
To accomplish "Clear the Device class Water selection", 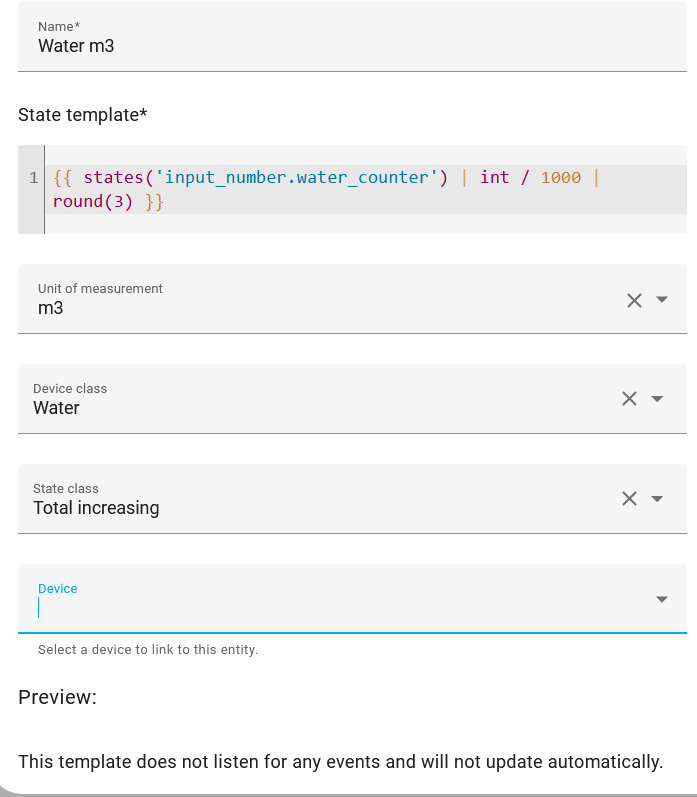I will point(629,398).
